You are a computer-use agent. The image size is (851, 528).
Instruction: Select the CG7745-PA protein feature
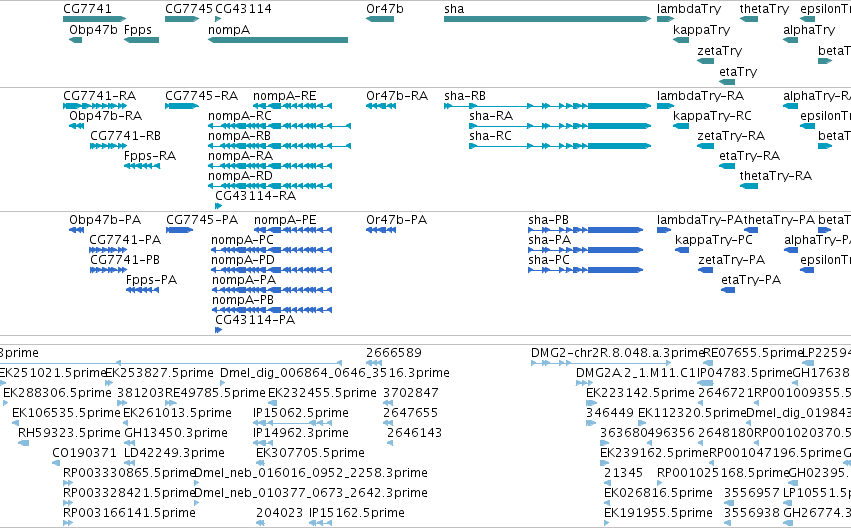180,230
